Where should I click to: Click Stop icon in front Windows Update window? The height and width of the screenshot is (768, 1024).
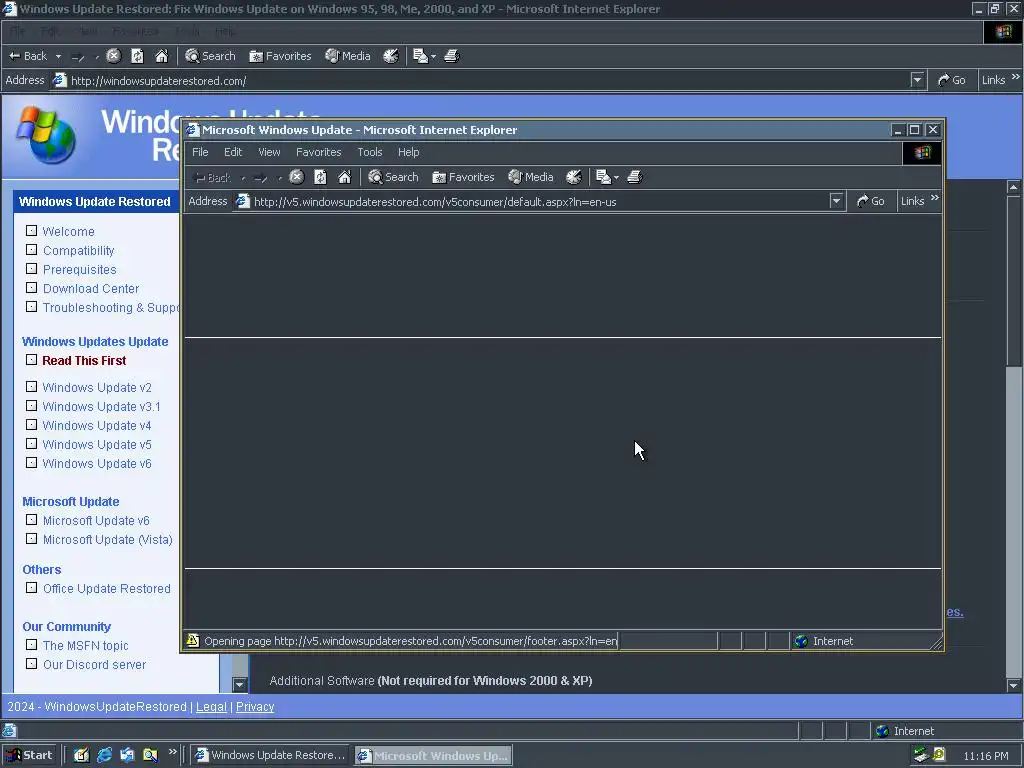pyautogui.click(x=296, y=177)
